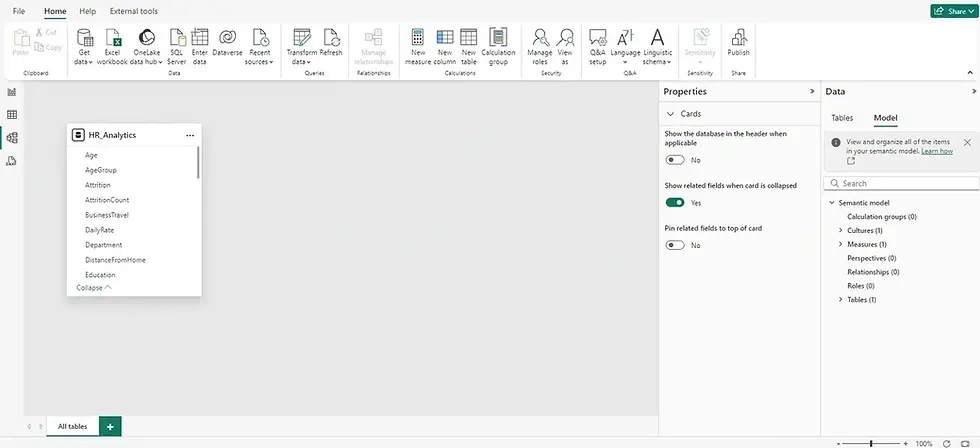Dismiss the semantic model info banner

point(967,142)
